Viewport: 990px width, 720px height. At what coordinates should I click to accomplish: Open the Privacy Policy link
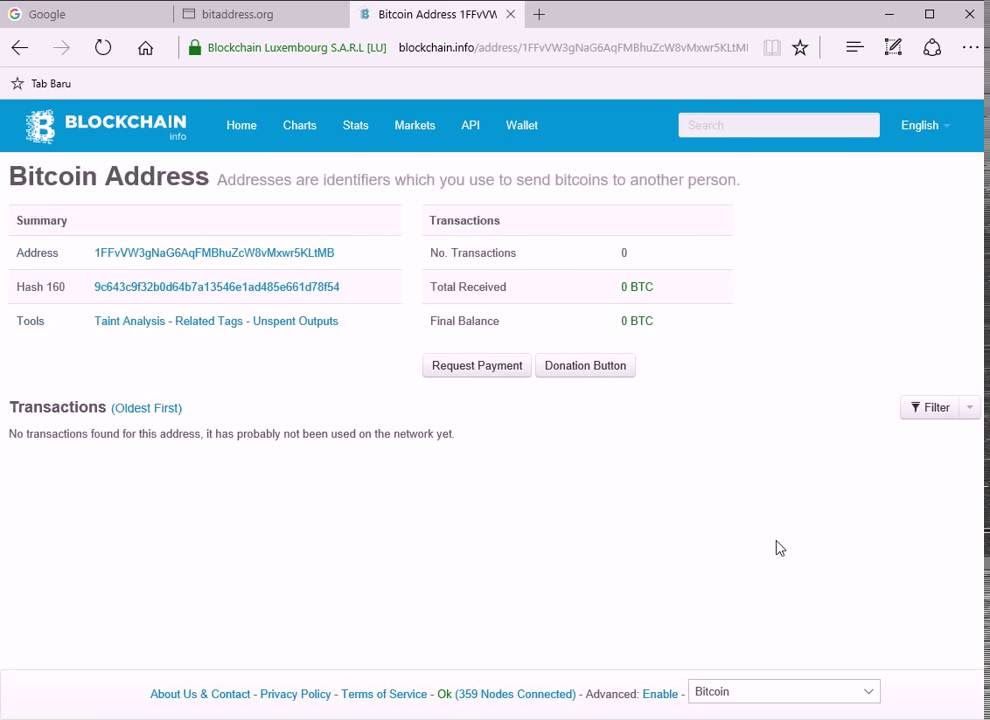pyautogui.click(x=295, y=694)
